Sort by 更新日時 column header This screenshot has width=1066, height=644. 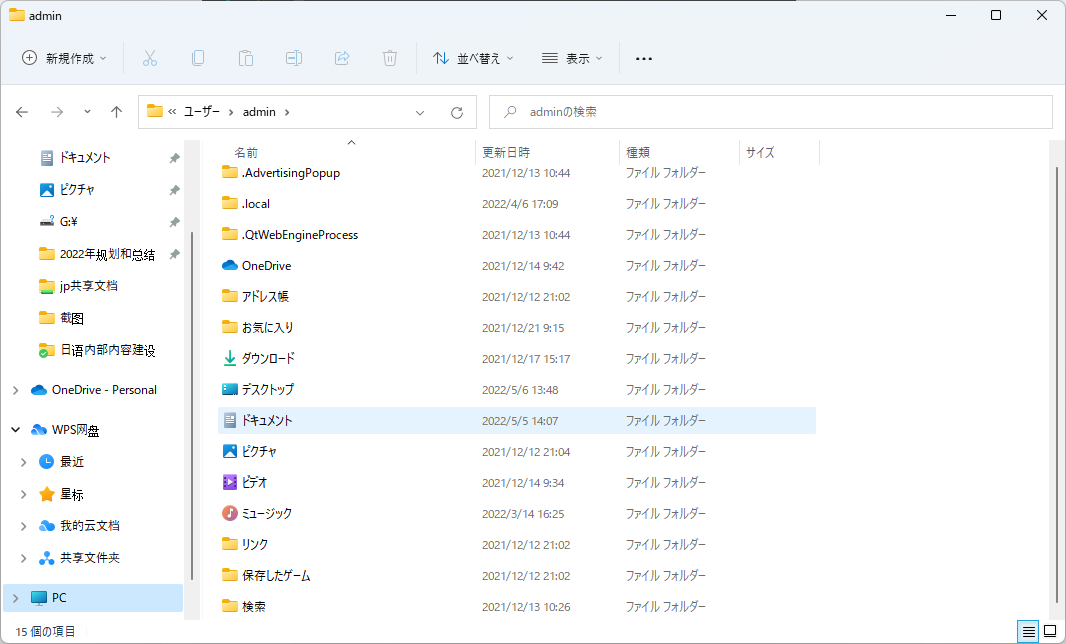point(506,152)
